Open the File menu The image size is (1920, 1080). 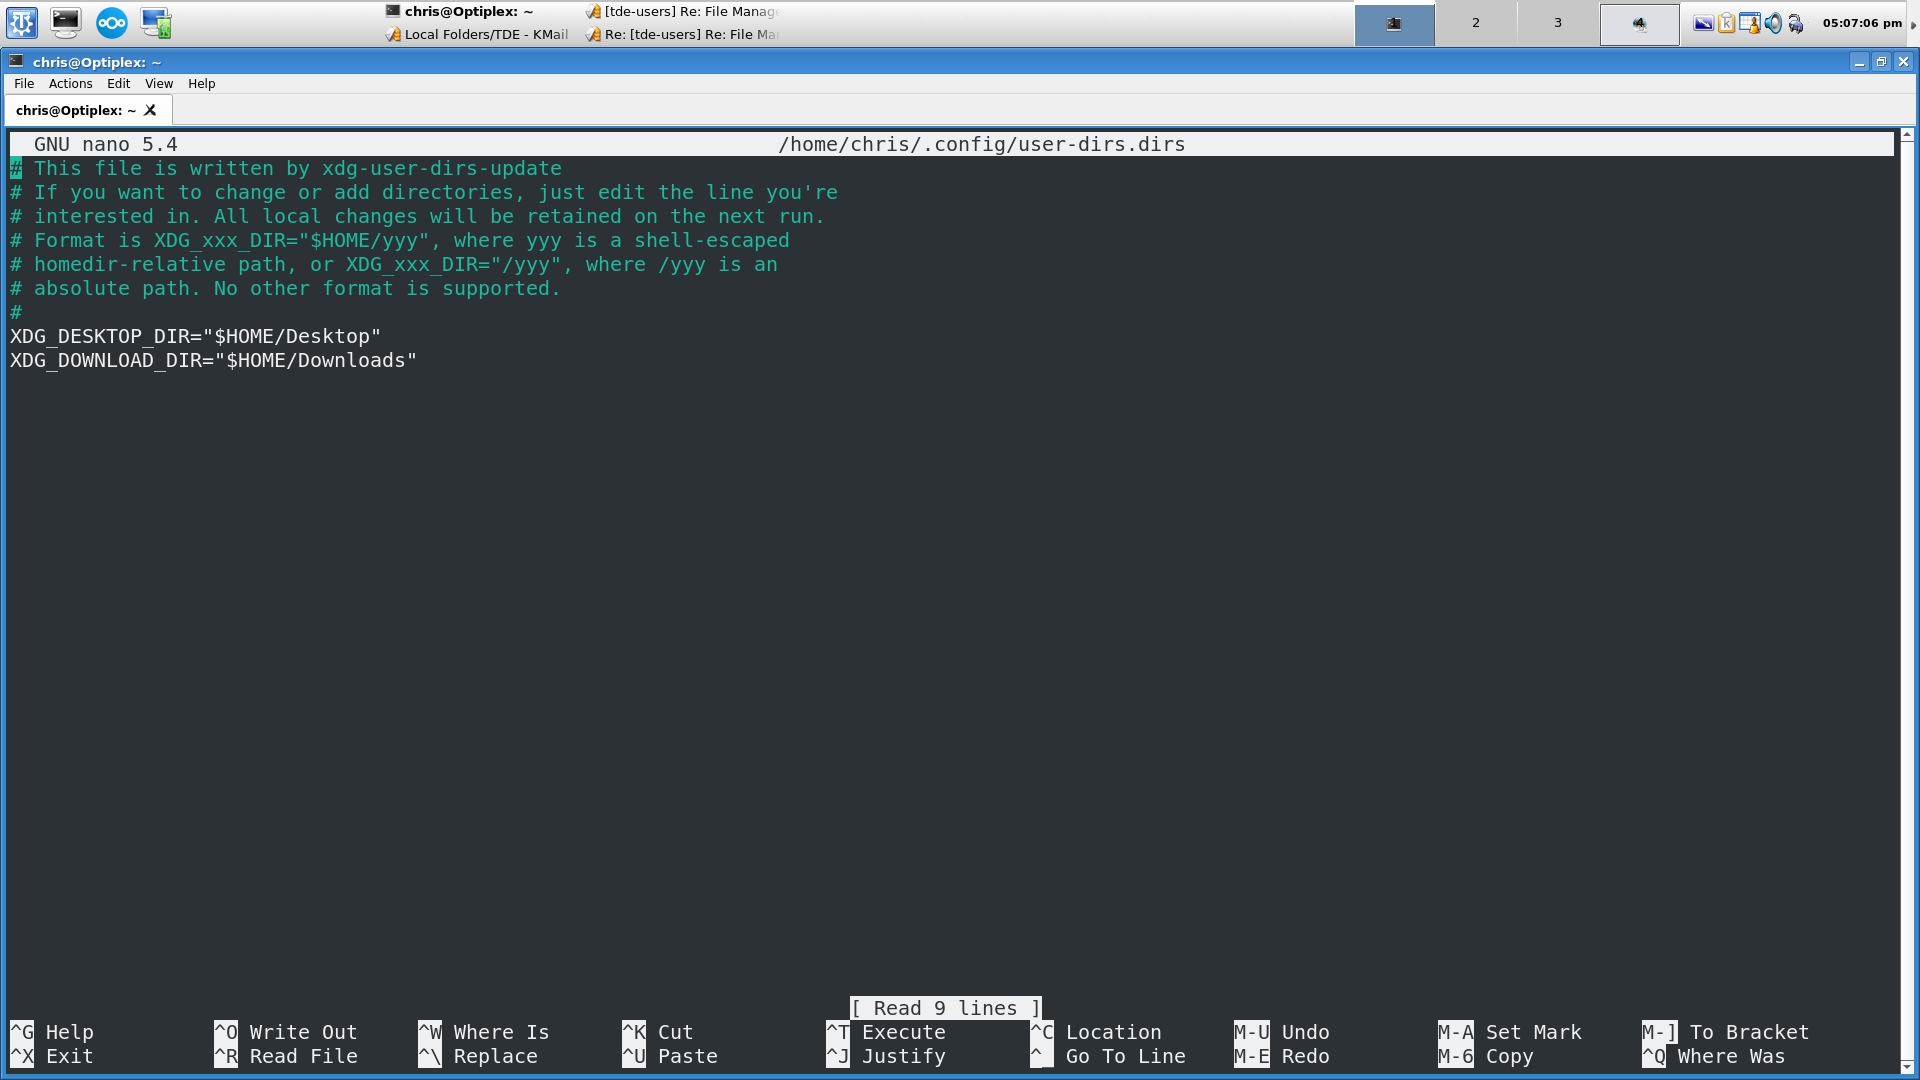(24, 84)
